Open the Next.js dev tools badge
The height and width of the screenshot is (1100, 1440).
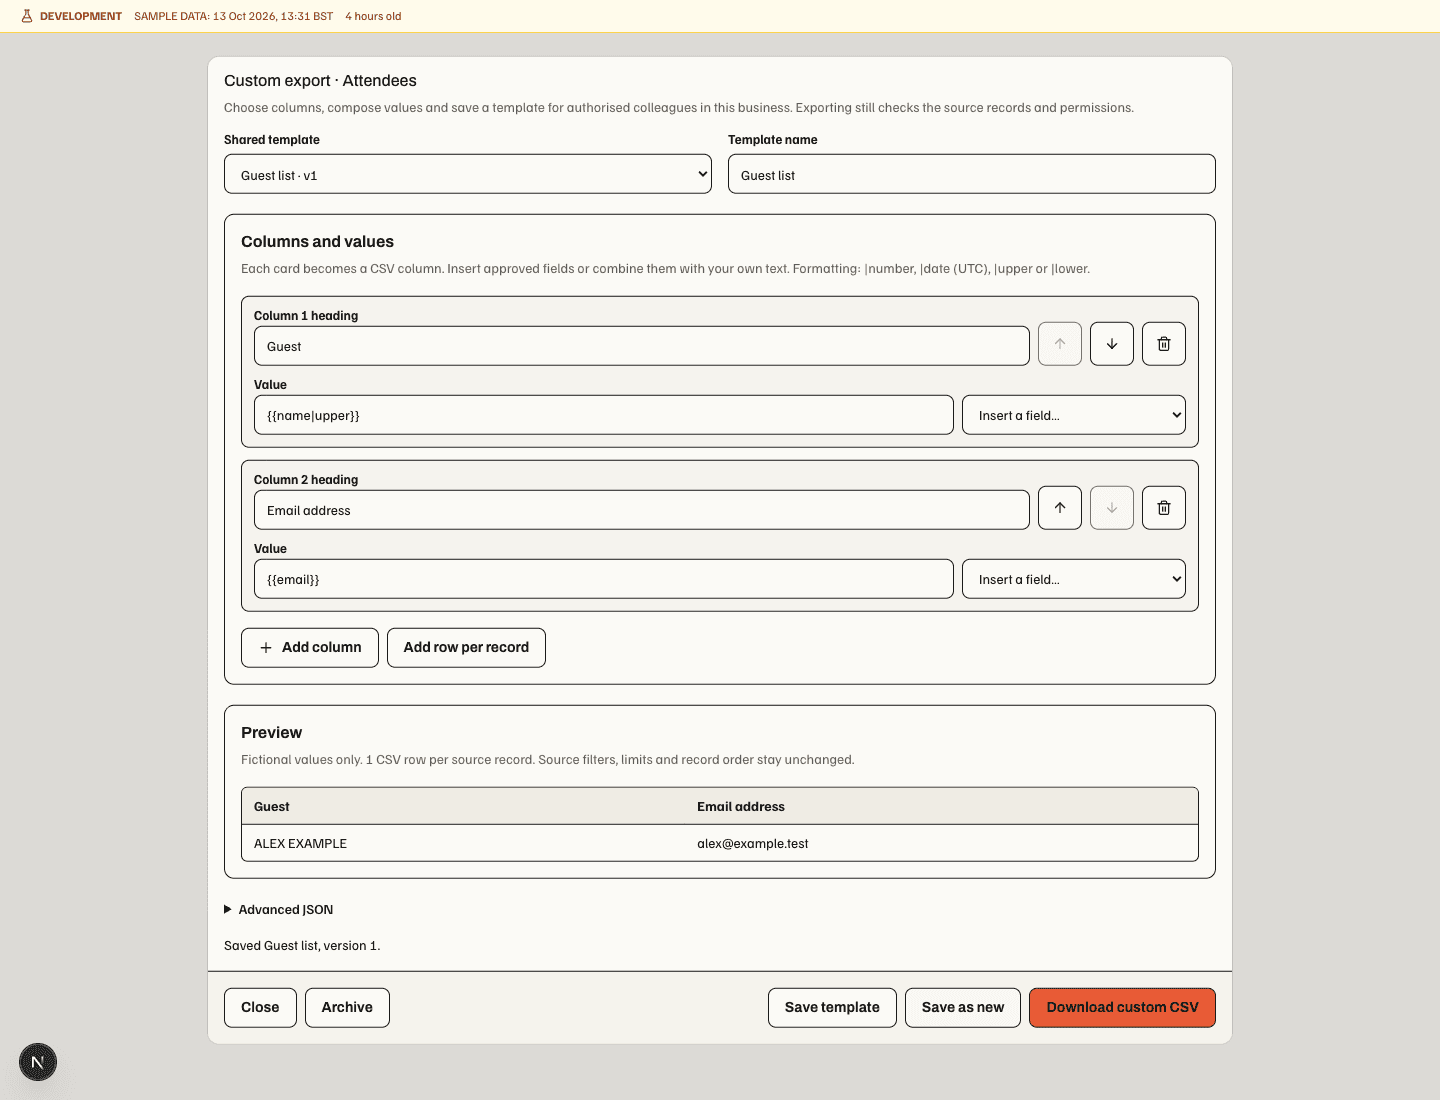click(x=38, y=1062)
